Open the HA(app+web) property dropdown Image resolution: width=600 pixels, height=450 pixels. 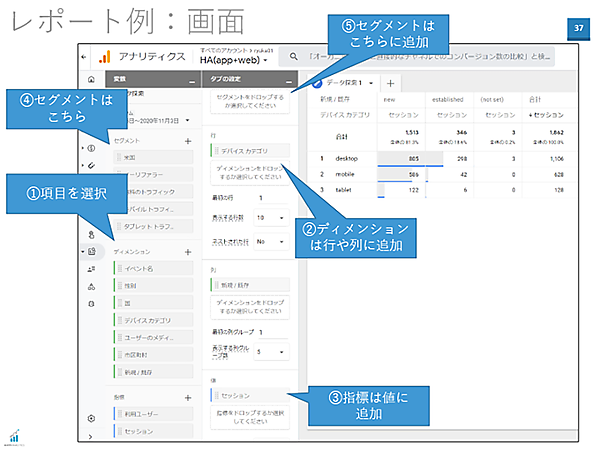(x=236, y=61)
